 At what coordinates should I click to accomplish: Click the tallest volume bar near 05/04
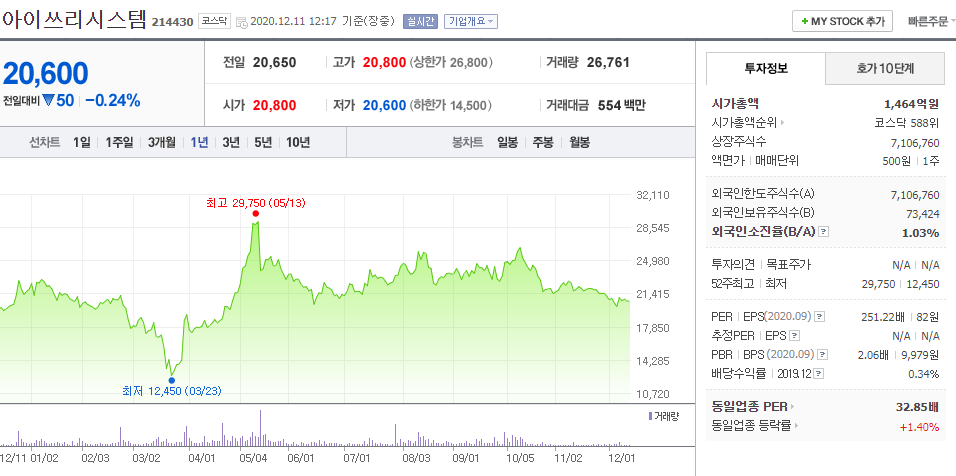click(x=260, y=428)
